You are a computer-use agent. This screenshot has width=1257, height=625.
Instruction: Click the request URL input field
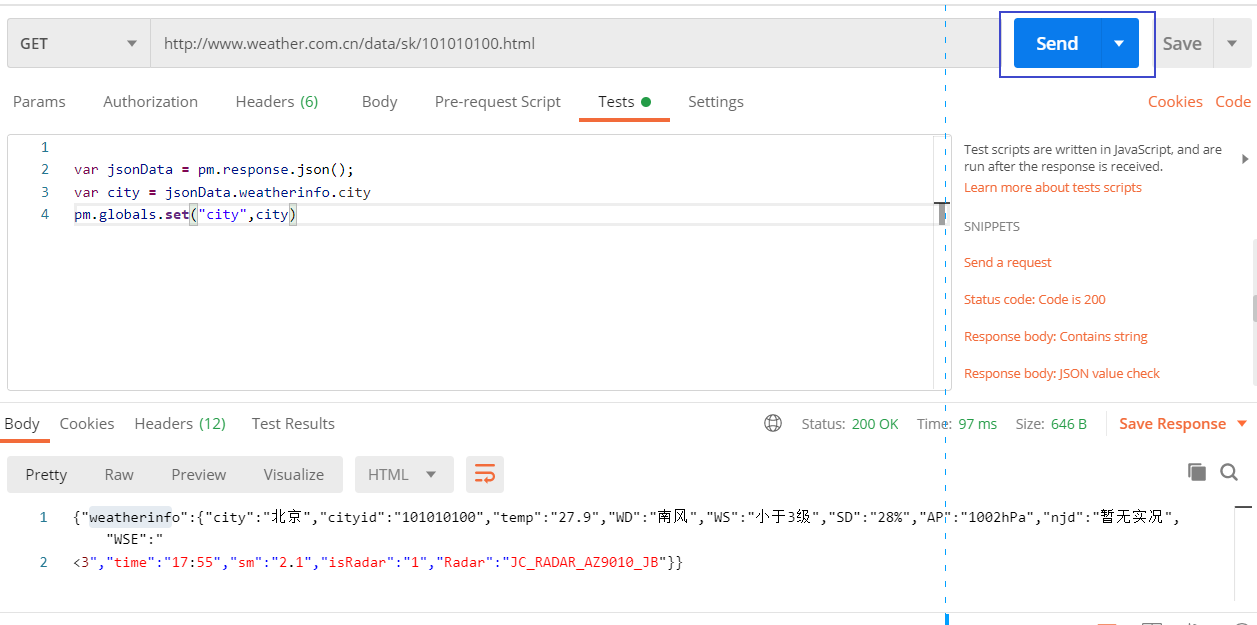570,43
